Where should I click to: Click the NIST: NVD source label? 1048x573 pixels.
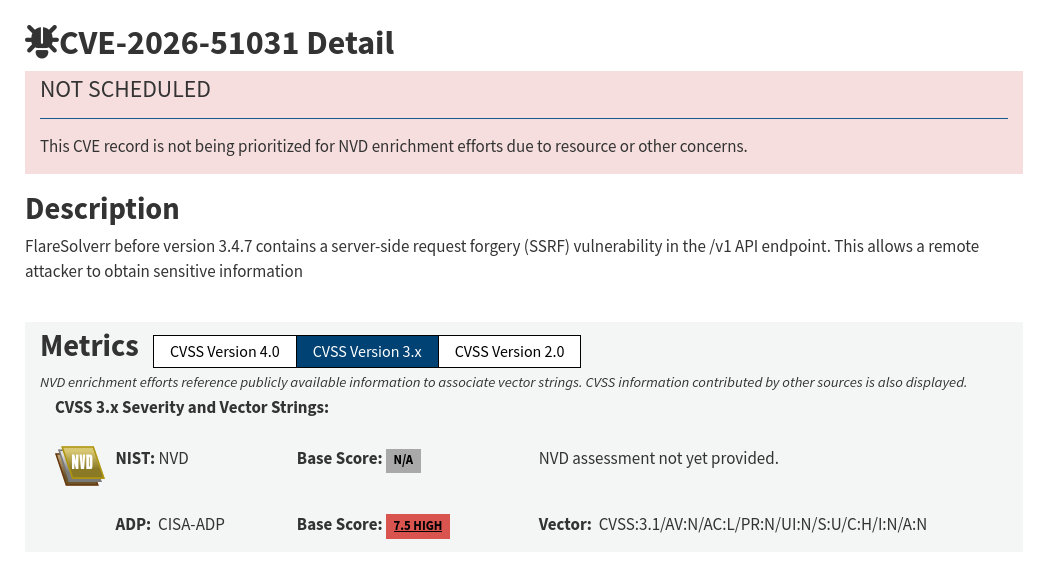pos(152,459)
